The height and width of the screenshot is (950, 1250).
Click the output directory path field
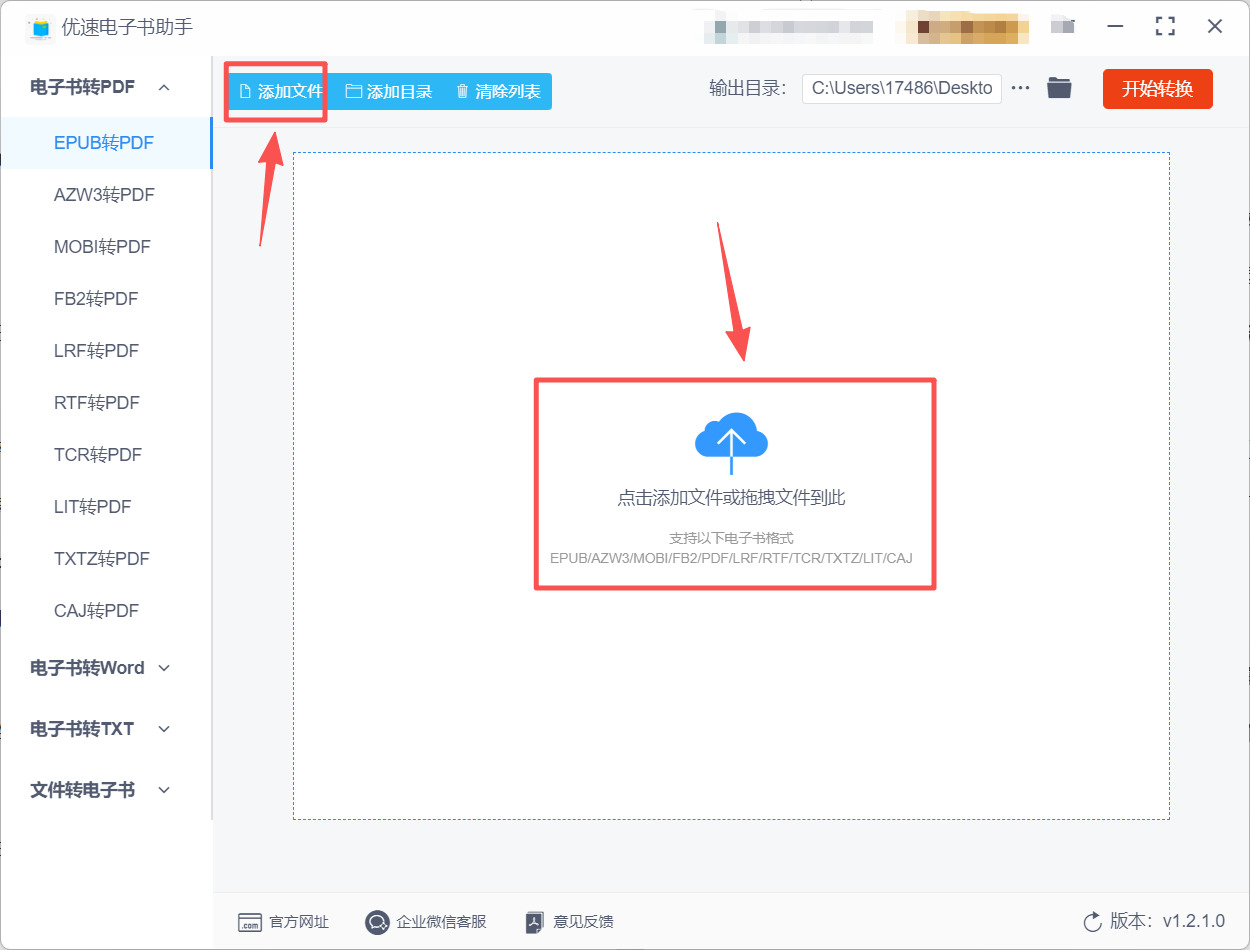click(902, 88)
